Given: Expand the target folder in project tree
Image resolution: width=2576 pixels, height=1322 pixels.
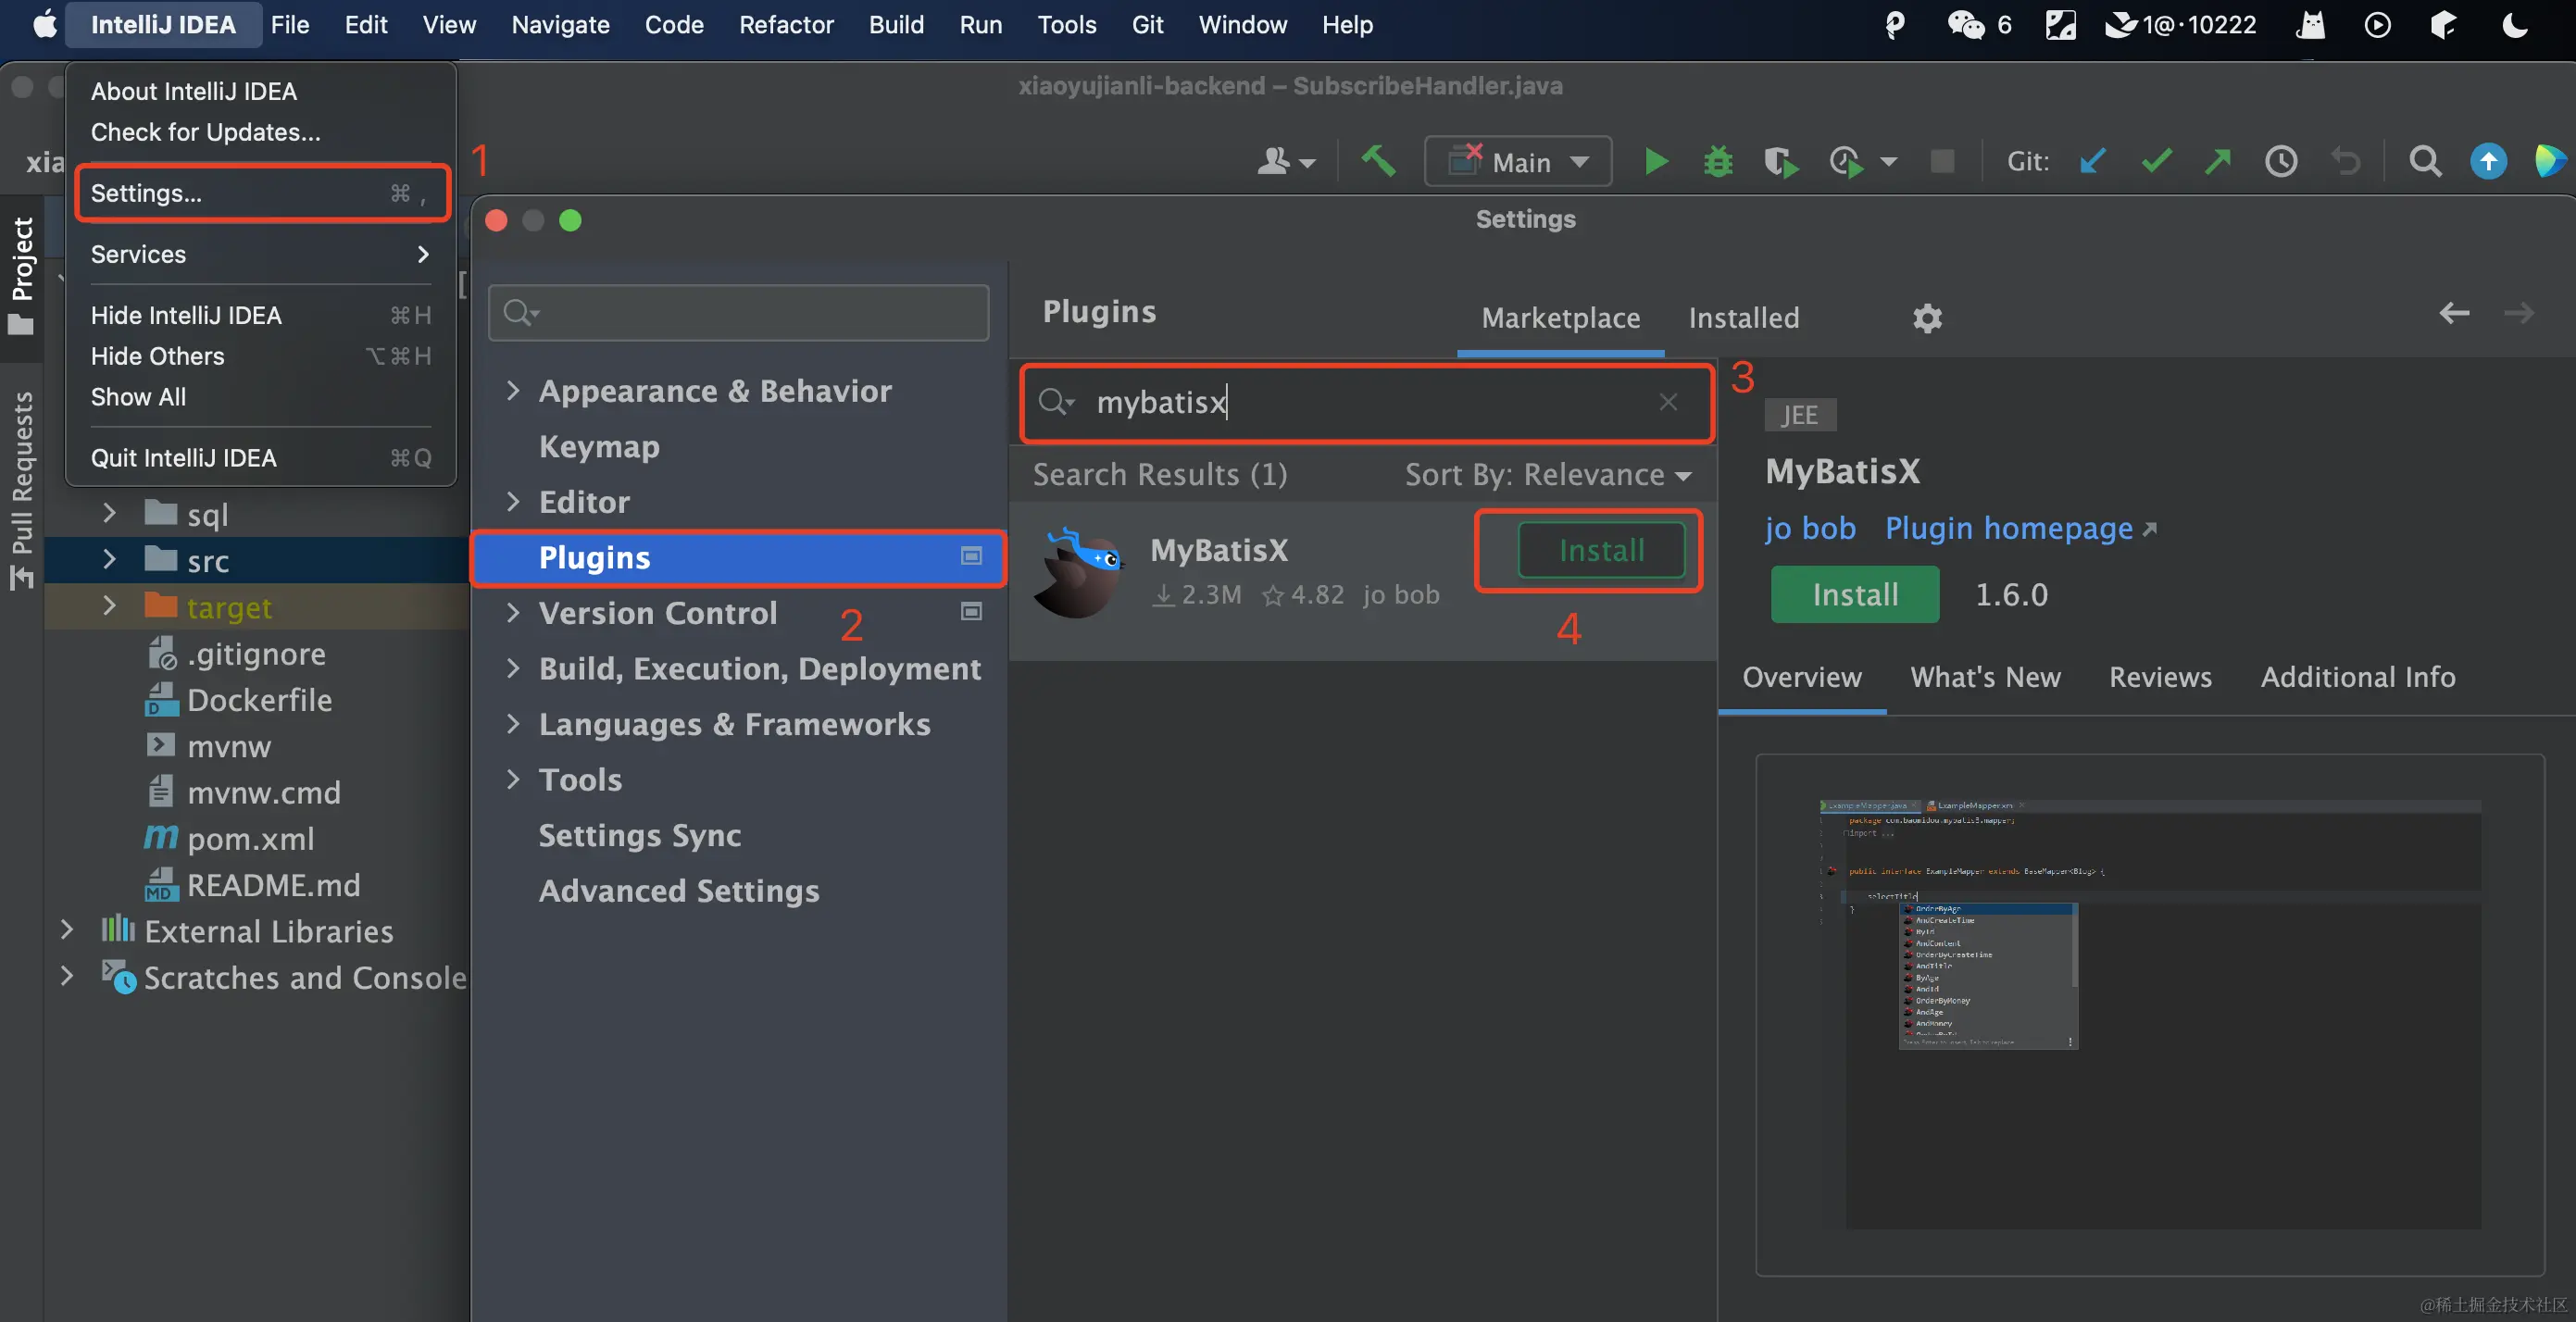Looking at the screenshot, I should click(x=109, y=606).
